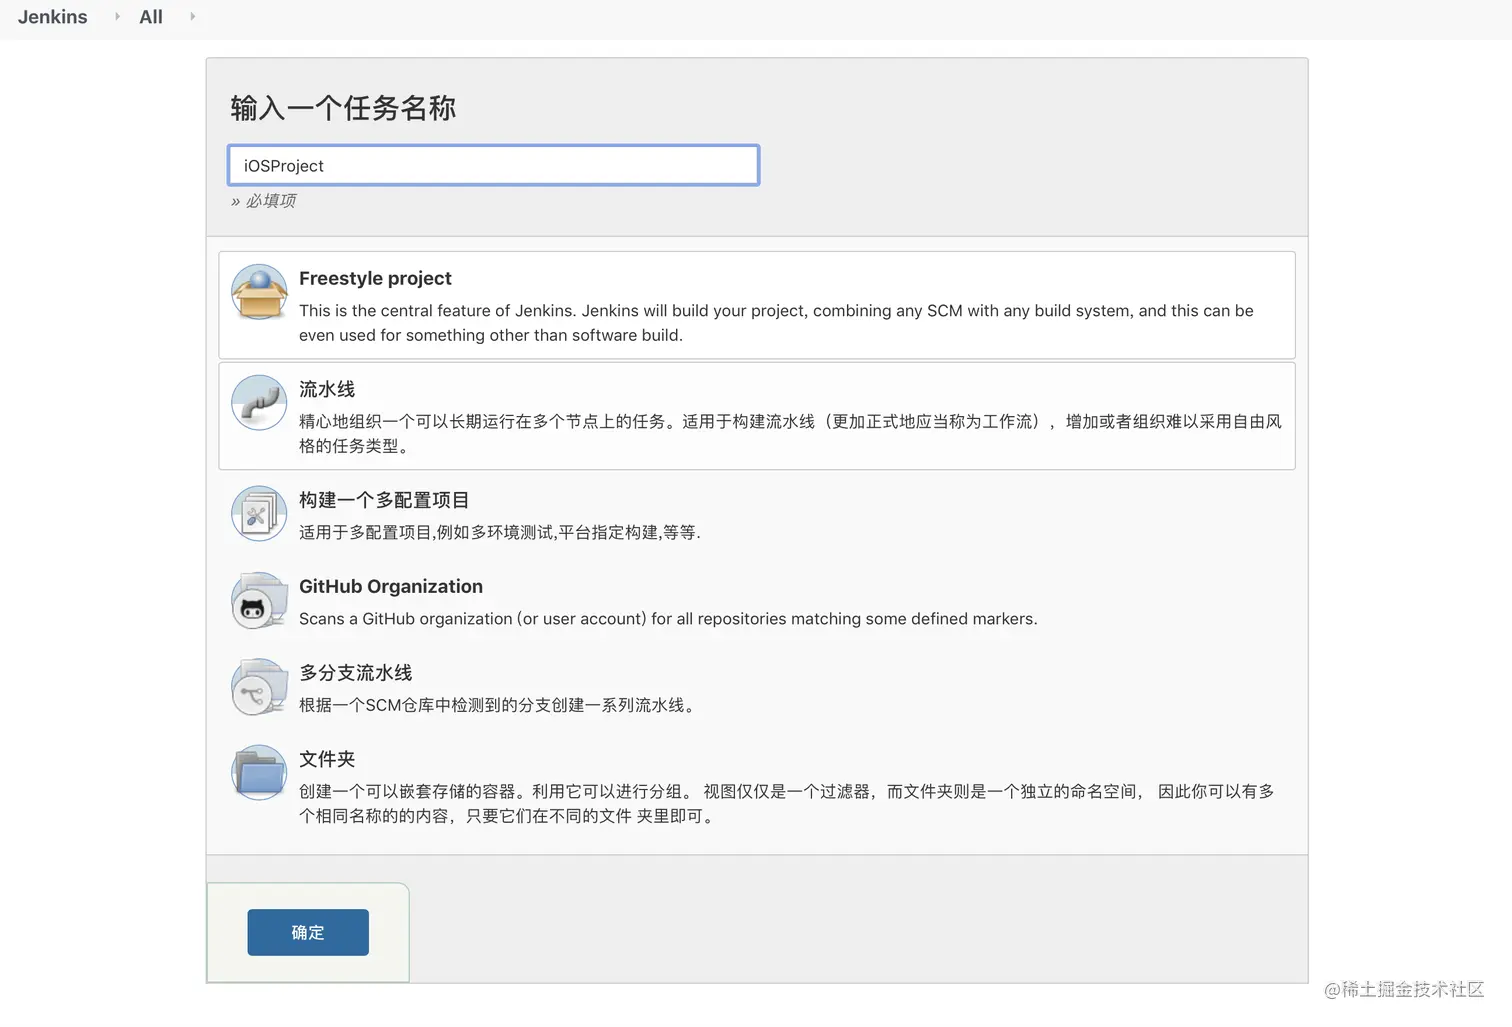The height and width of the screenshot is (1027, 1512).
Task: Click description 适用于多配置项目
Action: click(500, 532)
